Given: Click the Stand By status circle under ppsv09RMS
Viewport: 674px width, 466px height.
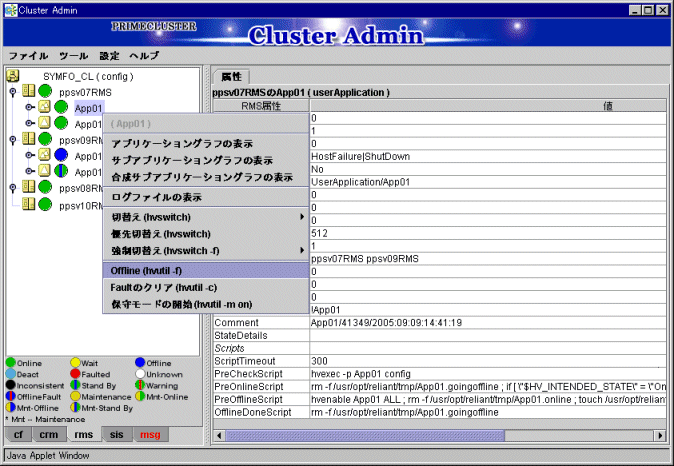Looking at the screenshot, I should [61, 171].
